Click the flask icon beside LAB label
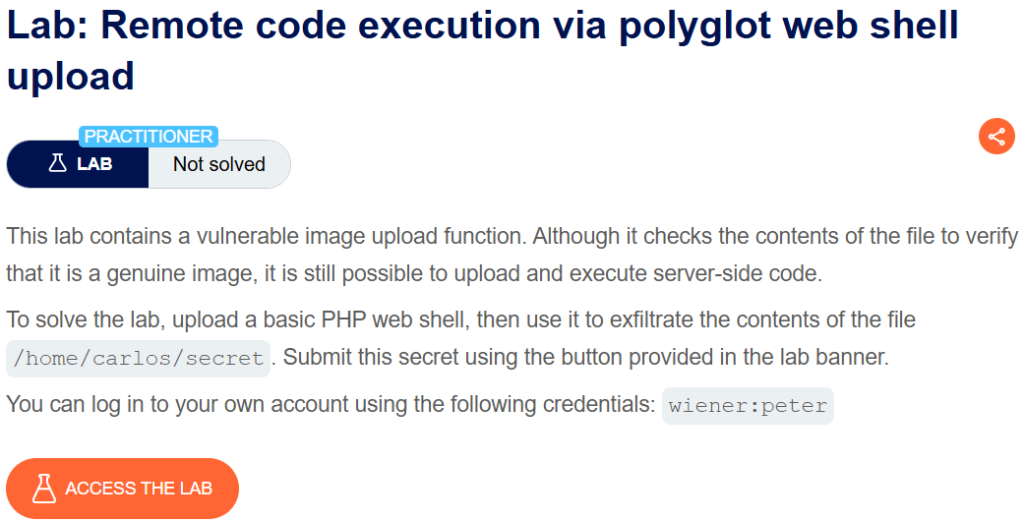Screen dimensions: 1024x521 pyautogui.click(x=57, y=163)
